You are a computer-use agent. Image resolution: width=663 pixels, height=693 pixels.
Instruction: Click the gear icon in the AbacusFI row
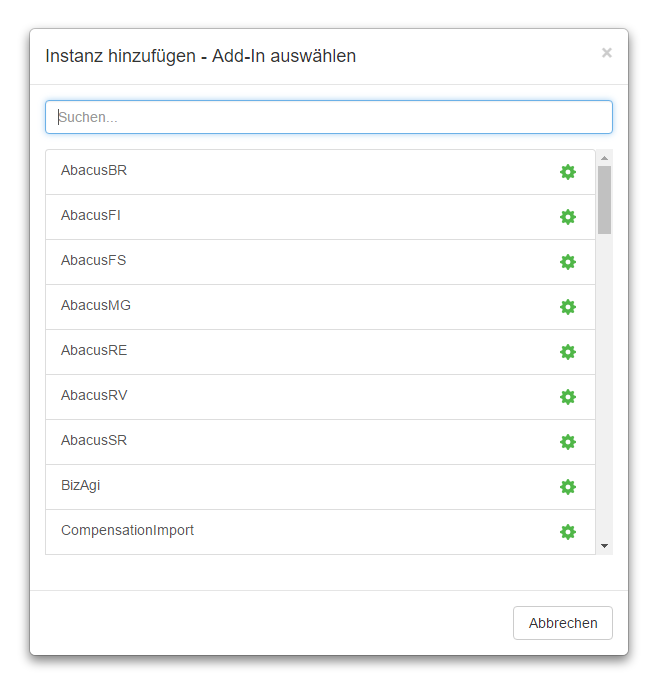pyautogui.click(x=568, y=217)
